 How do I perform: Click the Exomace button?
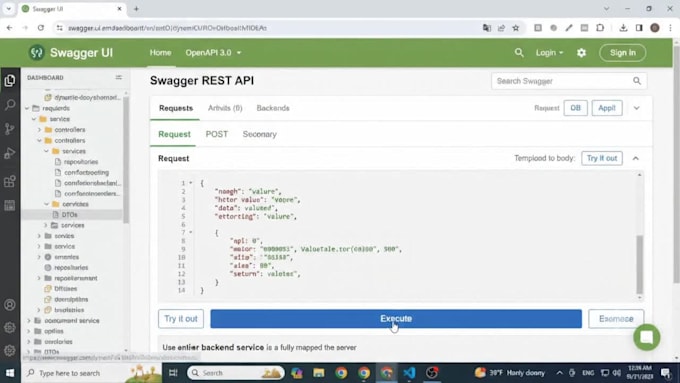pos(616,319)
